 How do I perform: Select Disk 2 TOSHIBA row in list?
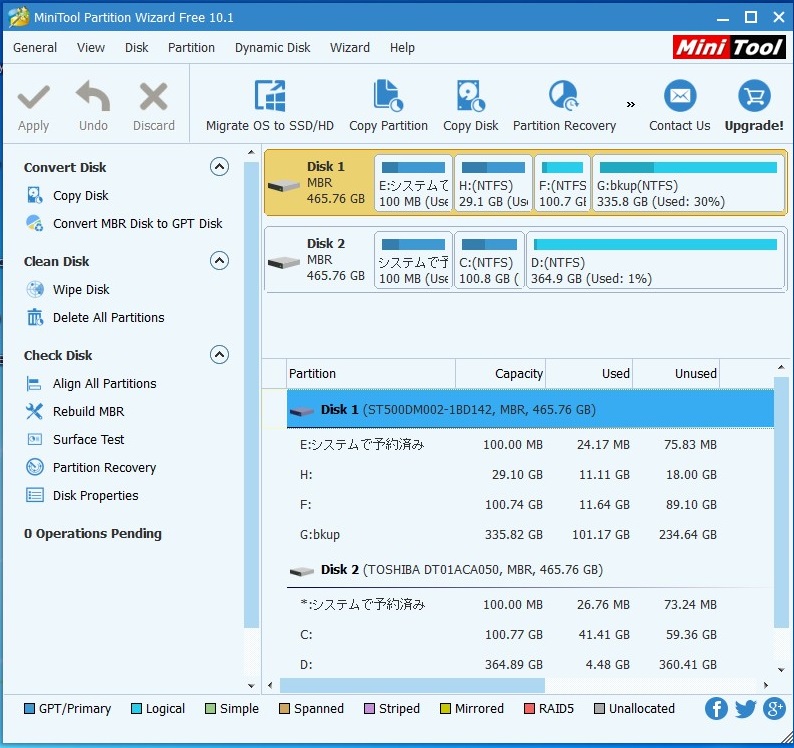(530, 570)
